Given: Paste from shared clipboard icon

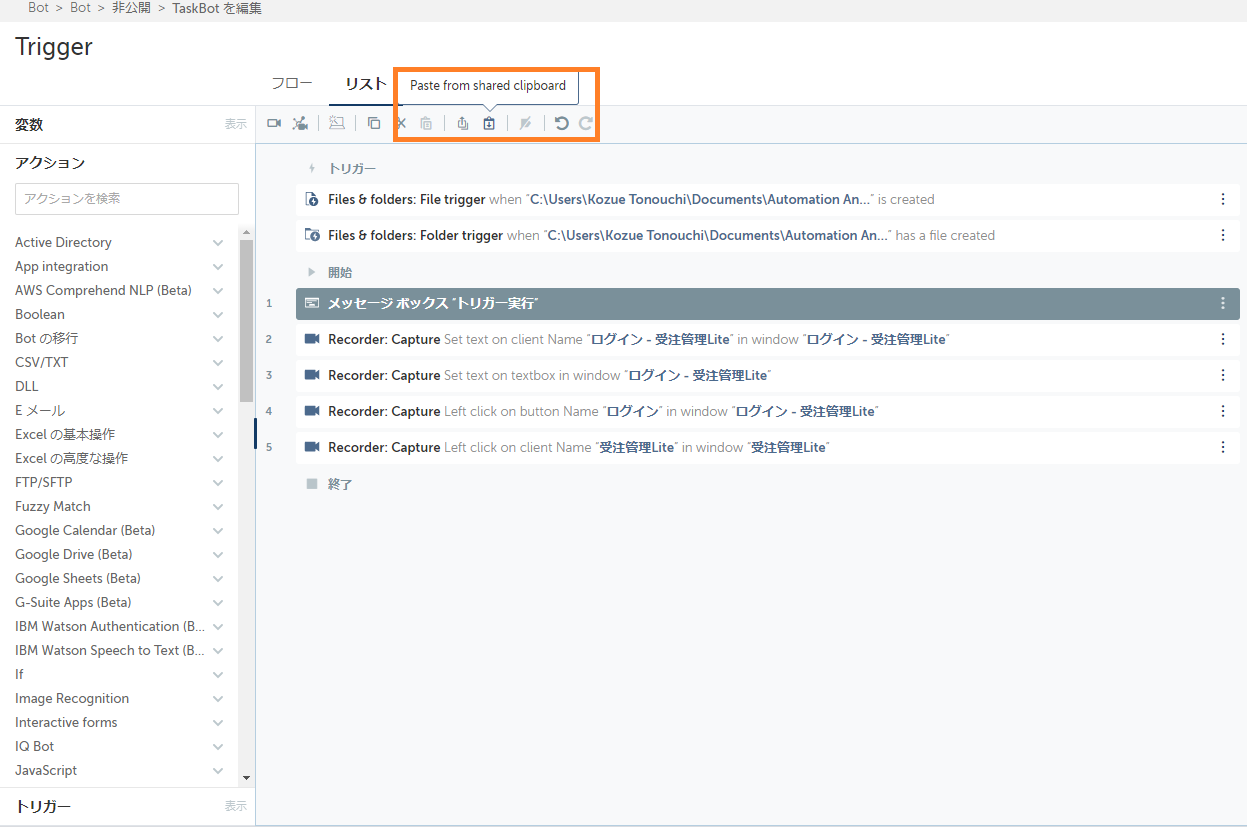Looking at the screenshot, I should (x=489, y=123).
